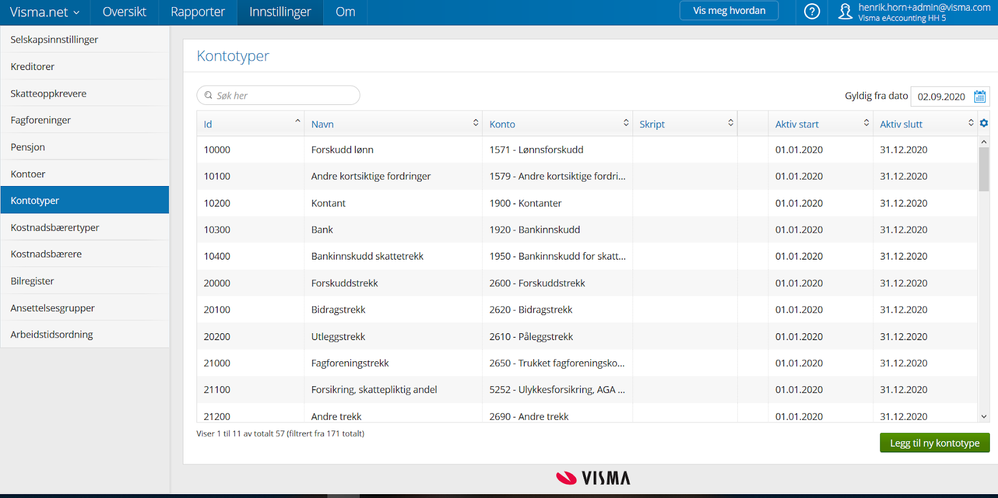Sort table by Konto column
The height and width of the screenshot is (498, 998).
click(x=558, y=124)
